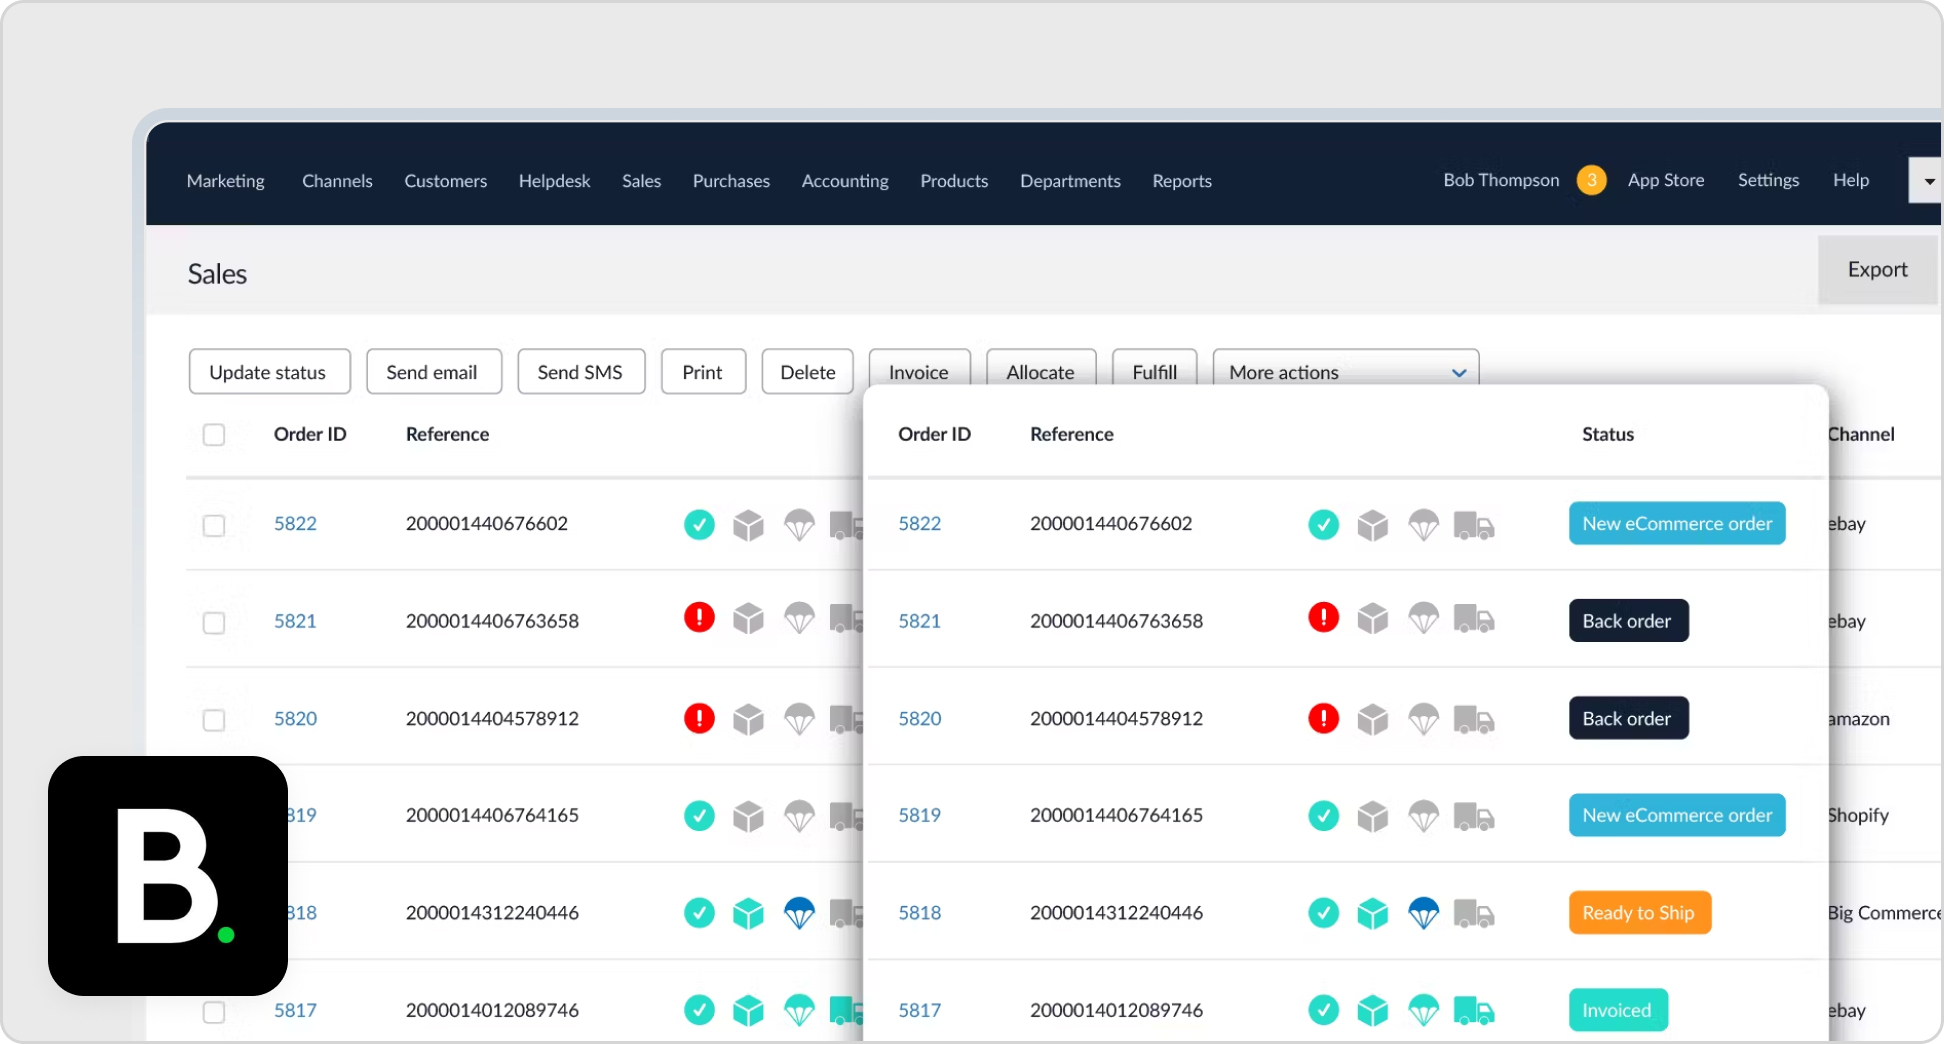Image resolution: width=1944 pixels, height=1044 pixels.
Task: Open the Accounting menu
Action: pos(844,181)
